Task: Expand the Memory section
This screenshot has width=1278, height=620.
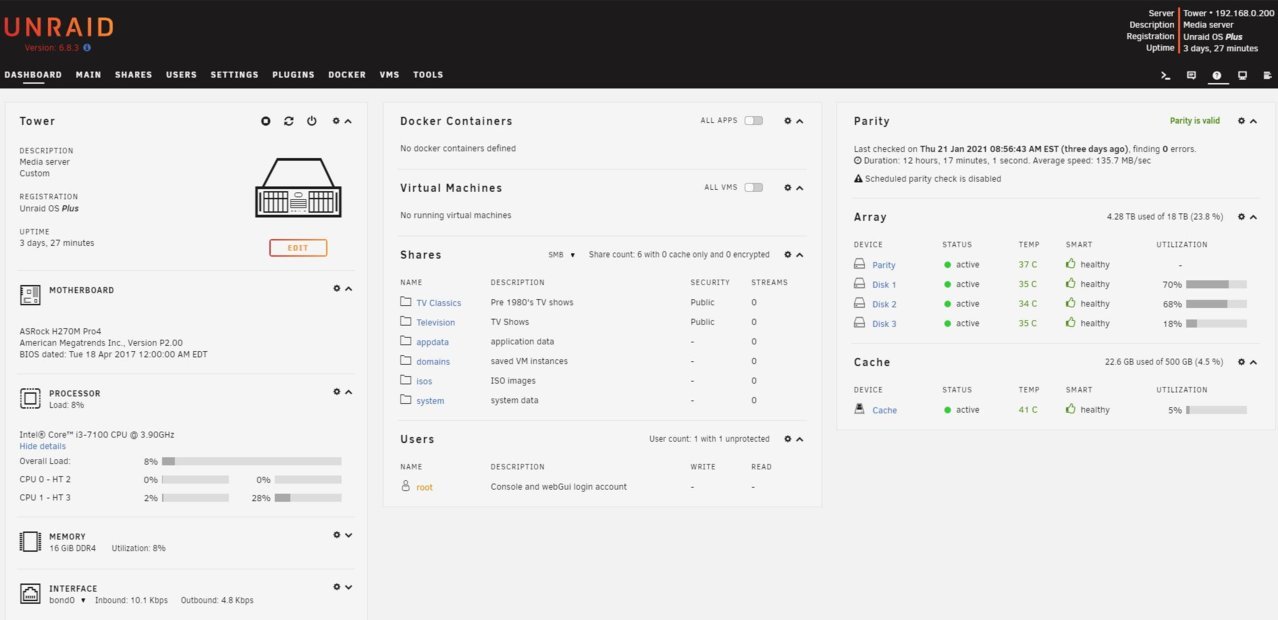Action: point(348,535)
